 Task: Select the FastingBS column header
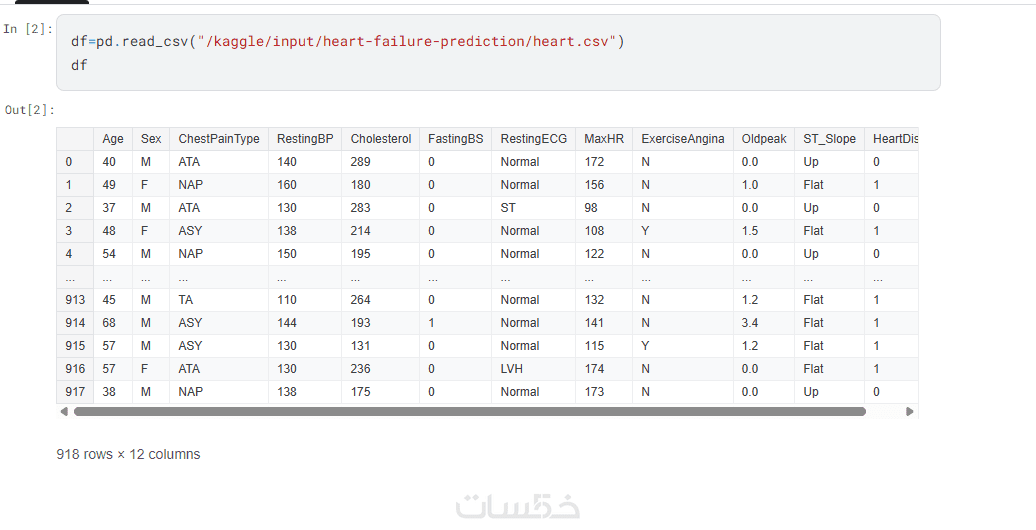click(x=455, y=139)
